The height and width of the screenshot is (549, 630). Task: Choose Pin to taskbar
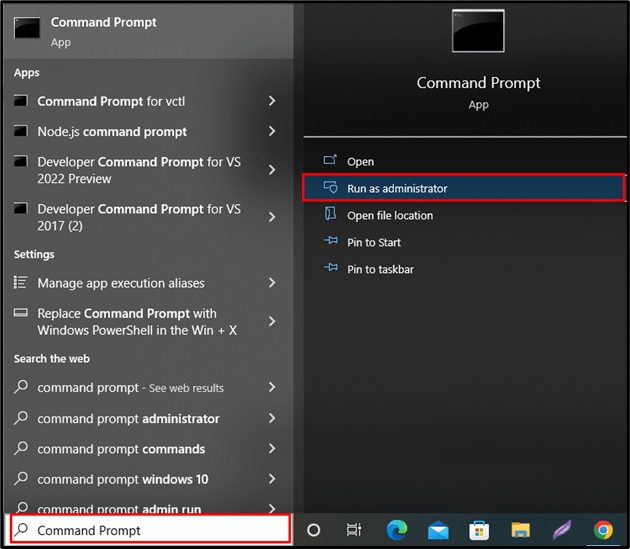pyautogui.click(x=464, y=269)
